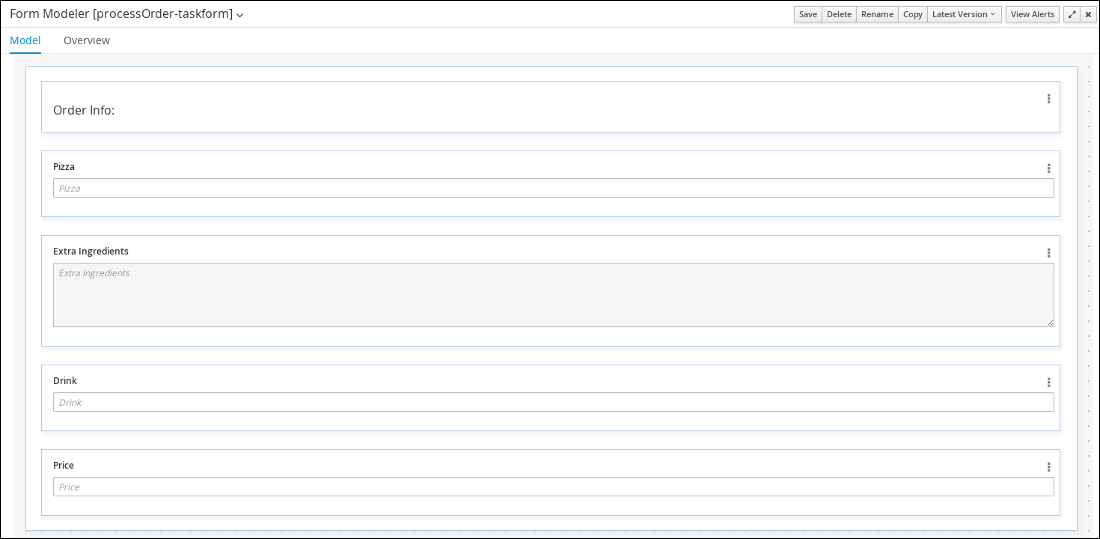Open kebab menu for Pizza field
This screenshot has width=1100, height=539.
click(x=1048, y=168)
